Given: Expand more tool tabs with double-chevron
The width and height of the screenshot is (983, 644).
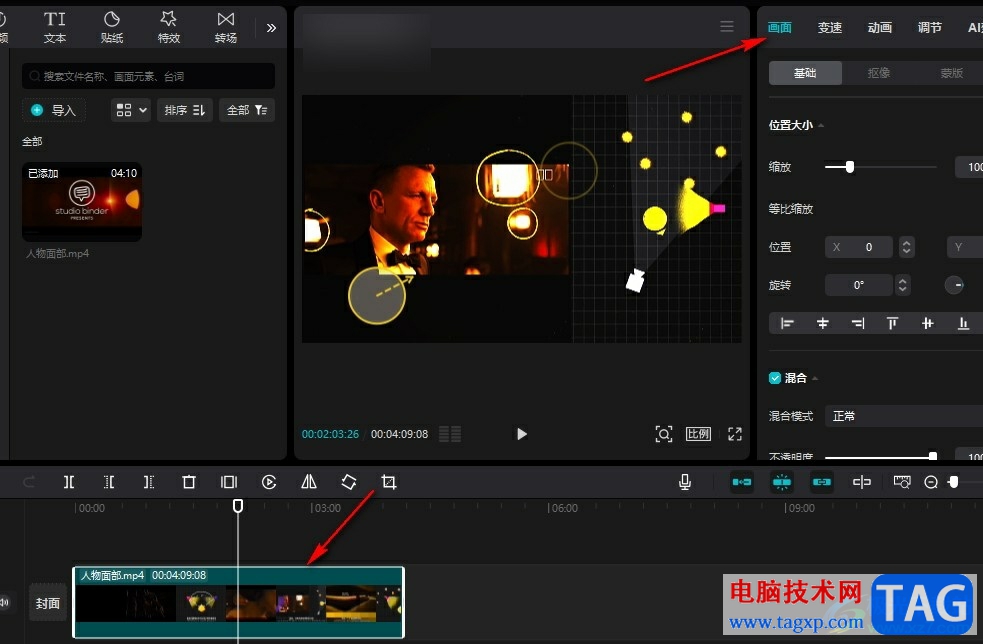Looking at the screenshot, I should coord(271,28).
